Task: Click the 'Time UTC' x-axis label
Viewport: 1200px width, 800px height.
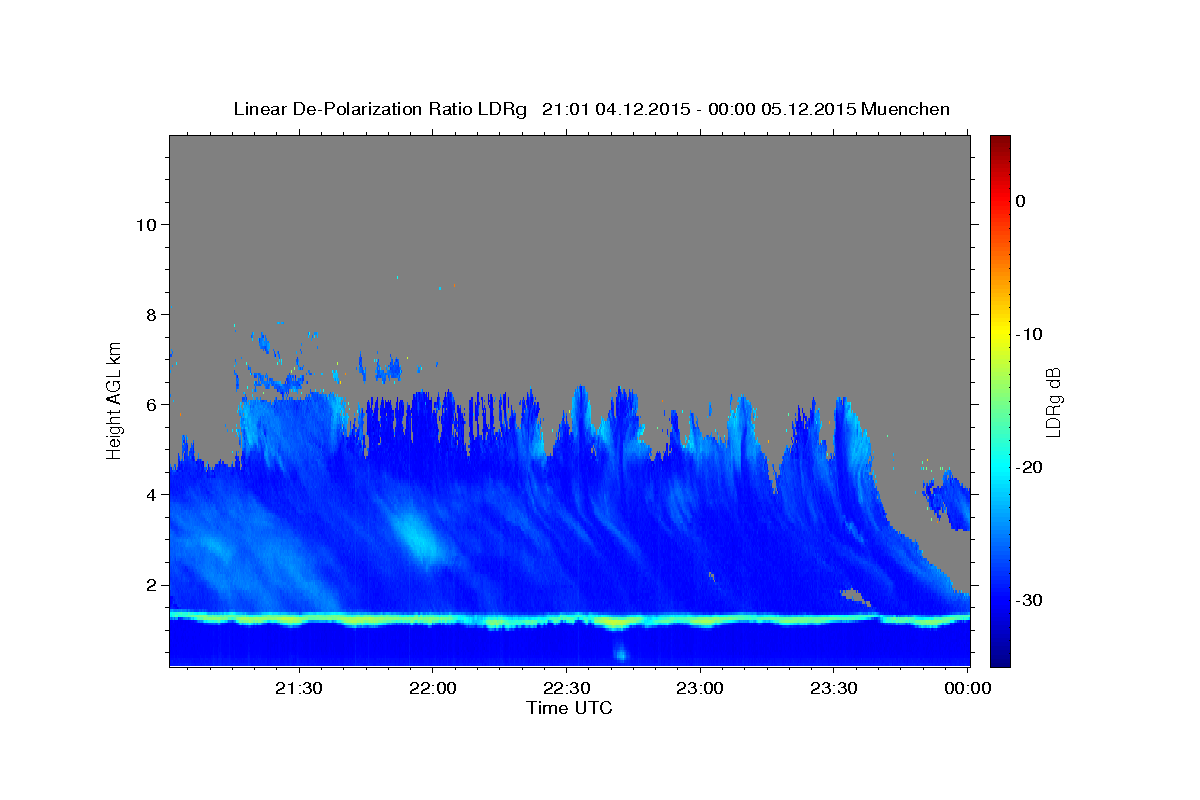Action: click(x=569, y=708)
